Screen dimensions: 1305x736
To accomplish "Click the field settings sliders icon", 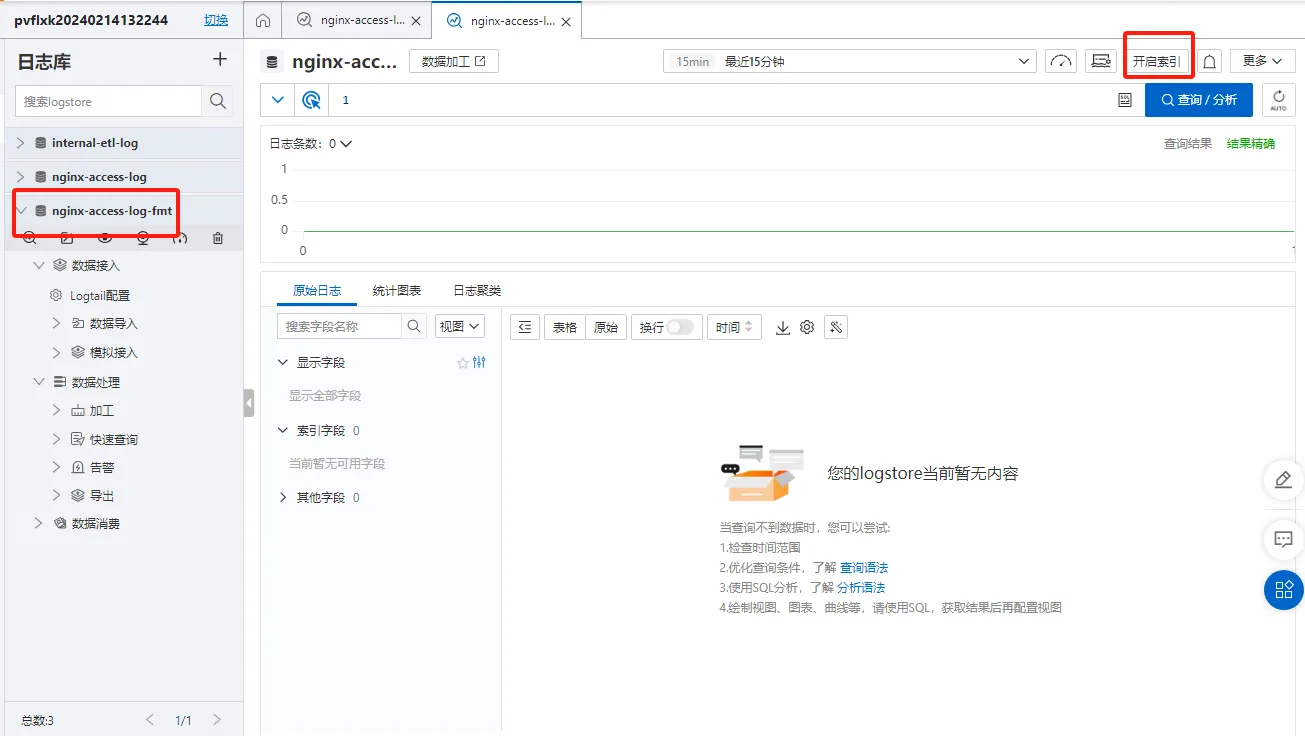I will pyautogui.click(x=479, y=363).
